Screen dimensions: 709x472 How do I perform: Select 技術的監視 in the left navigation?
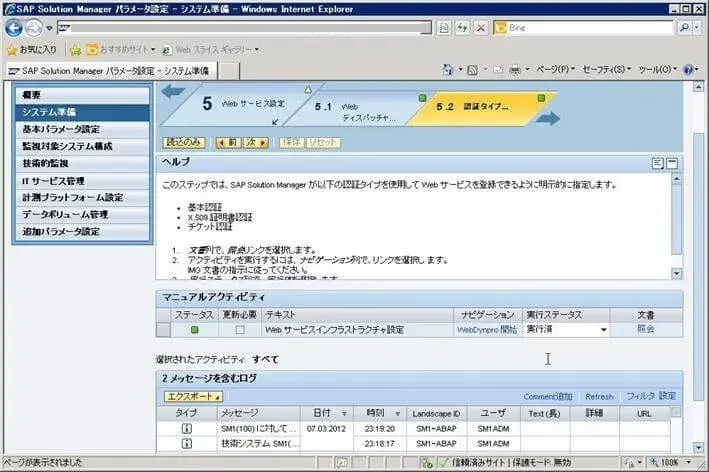[x=82, y=163]
